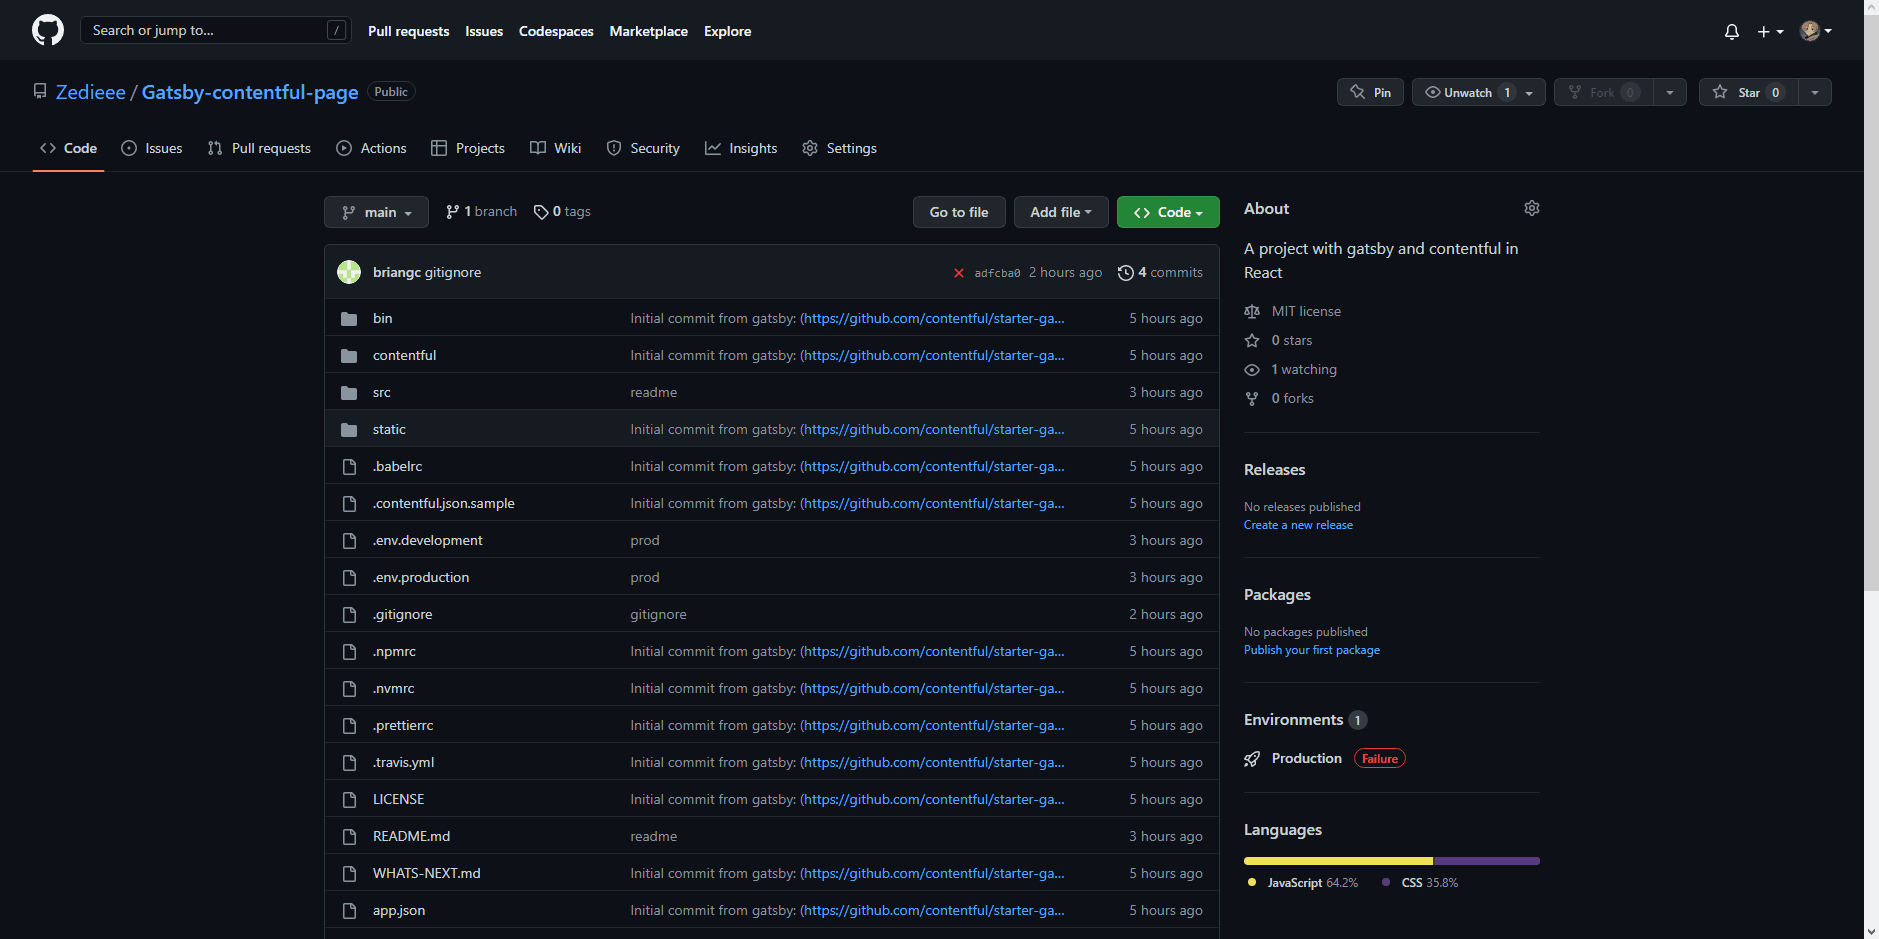Click Create a new release link
Viewport: 1879px width, 939px height.
click(1298, 525)
